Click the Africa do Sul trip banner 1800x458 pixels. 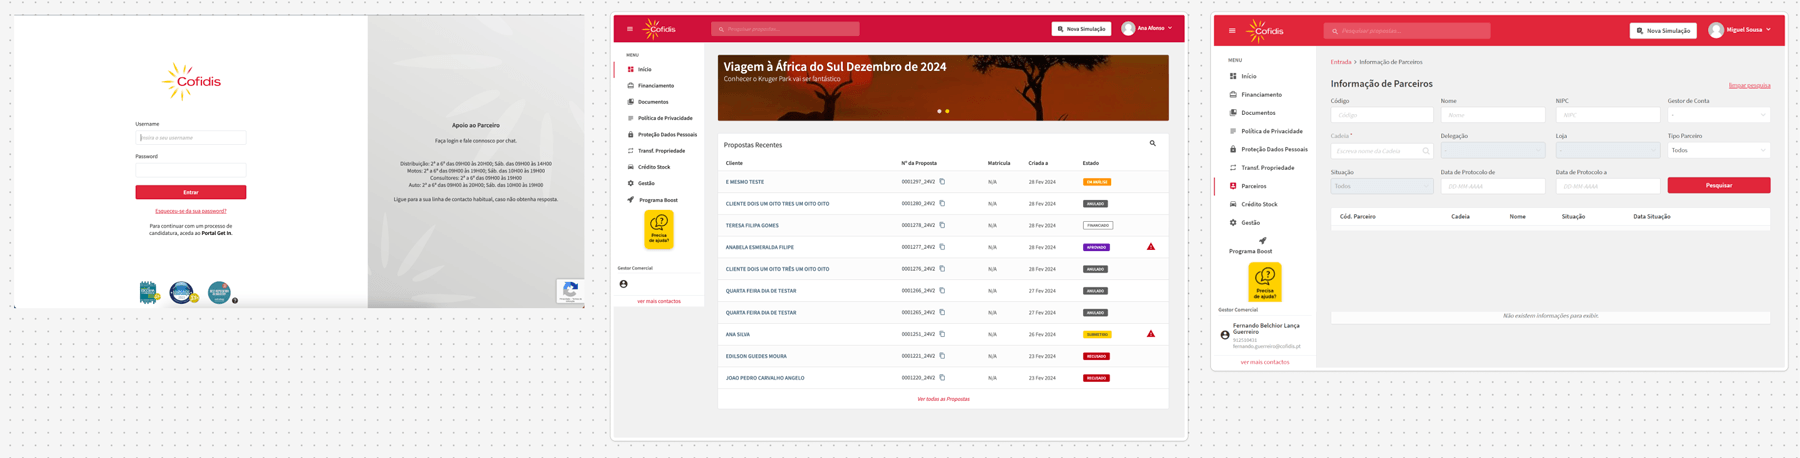[943, 88]
